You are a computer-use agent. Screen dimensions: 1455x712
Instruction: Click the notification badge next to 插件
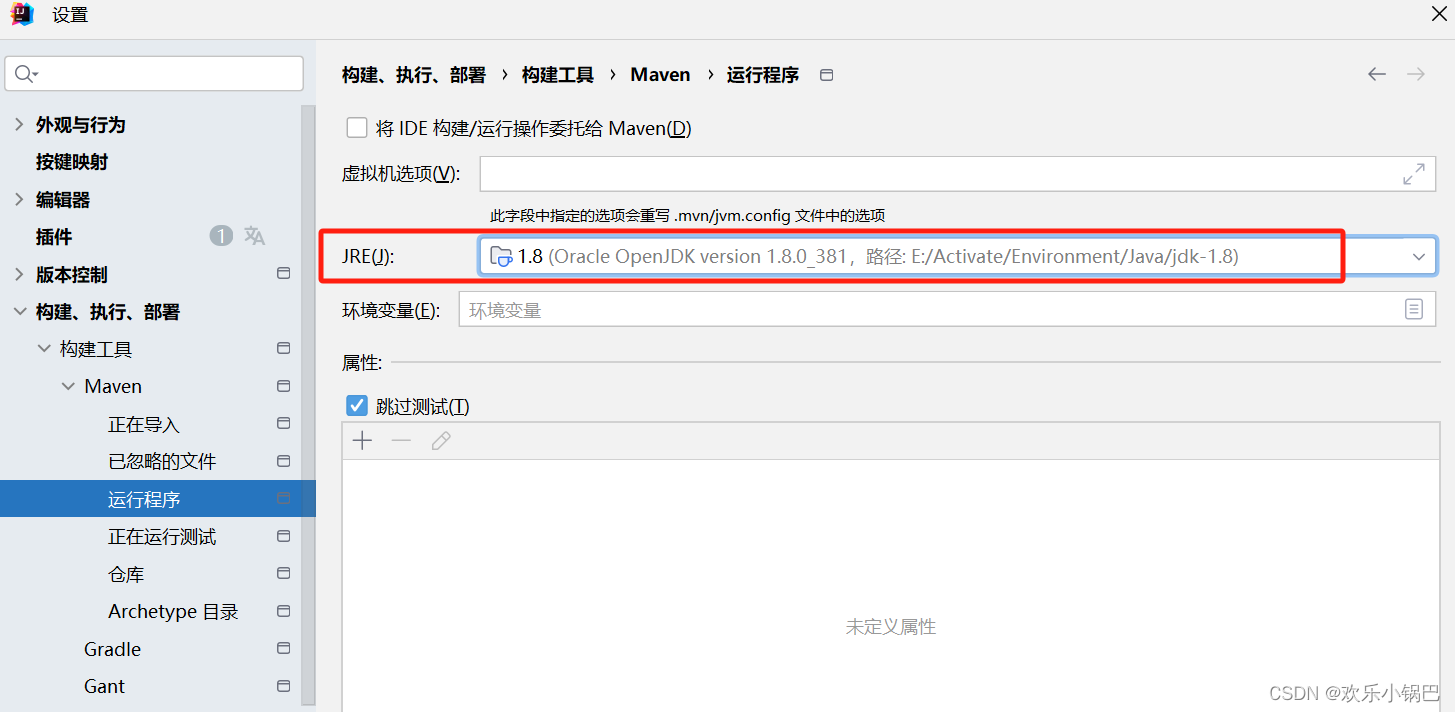[220, 236]
